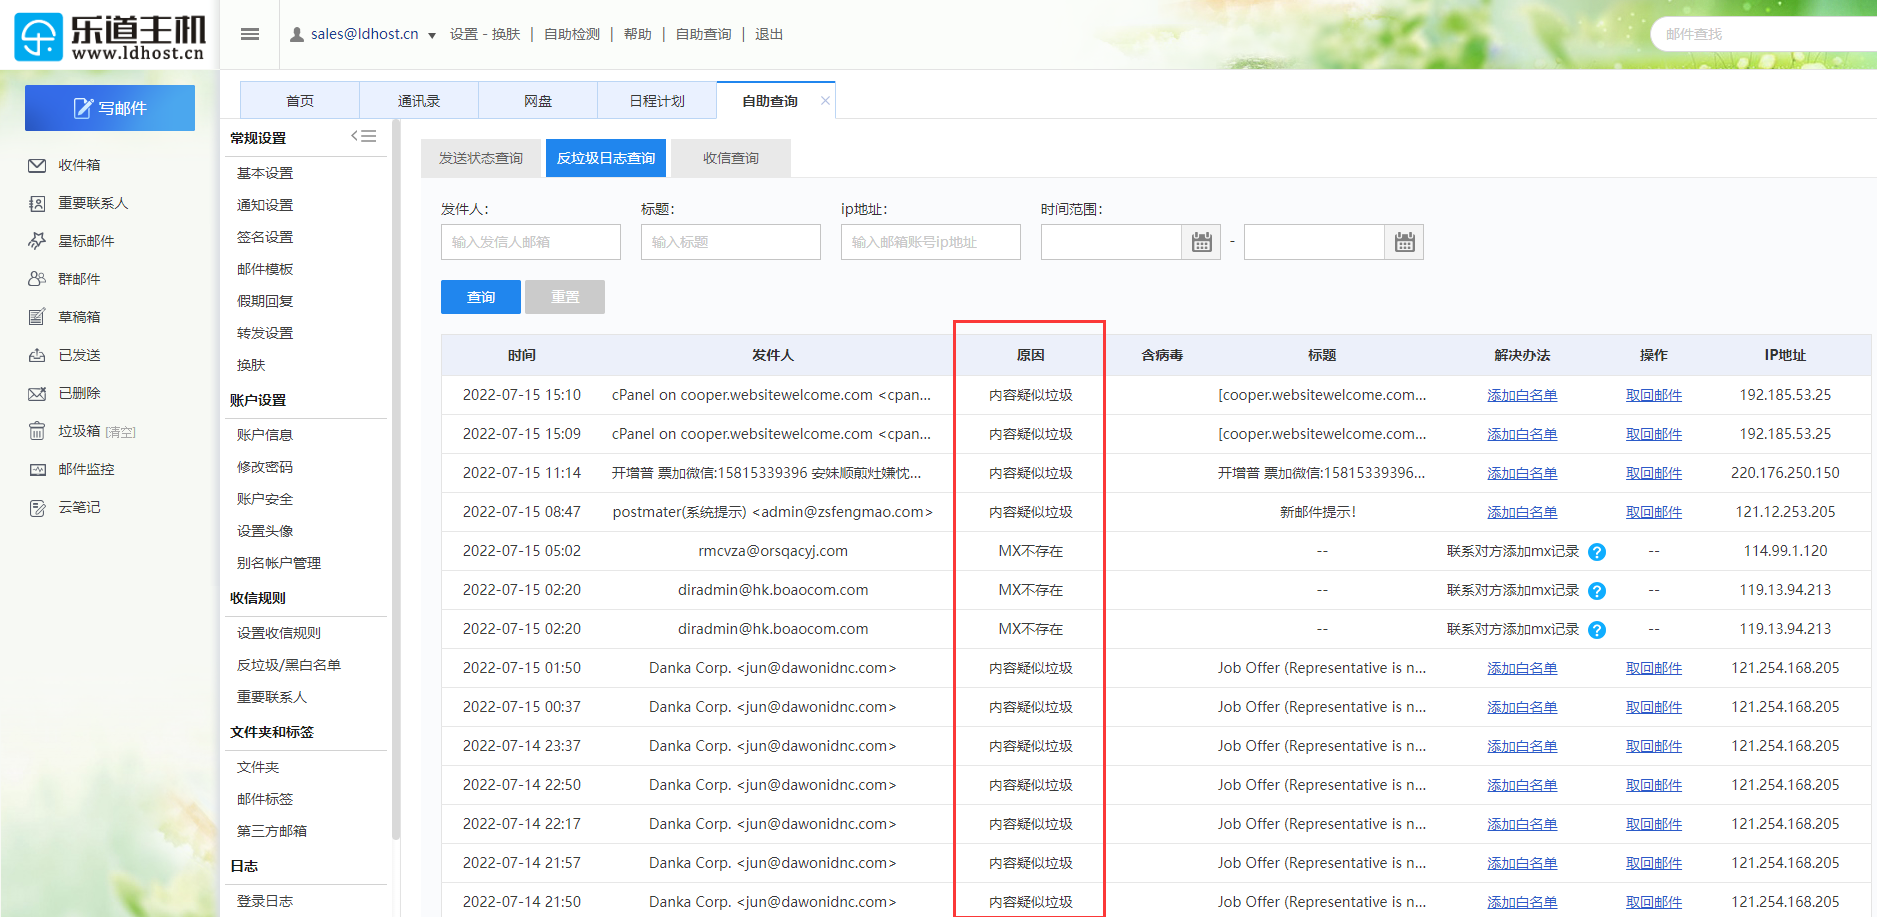Open the 已发送 sent folder
The height and width of the screenshot is (917, 1877).
click(79, 355)
